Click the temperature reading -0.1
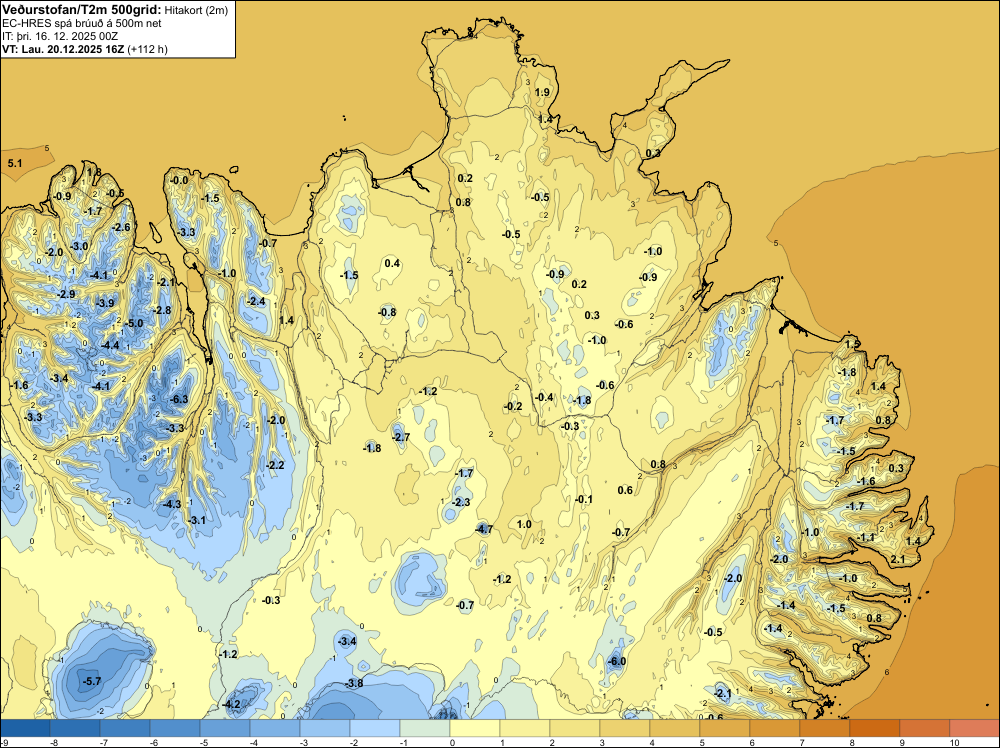Image resolution: width=1000 pixels, height=748 pixels. (x=584, y=499)
